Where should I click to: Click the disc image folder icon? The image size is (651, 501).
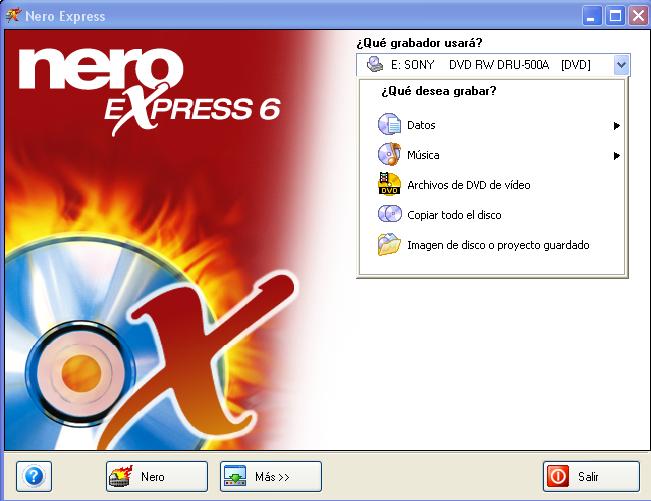pyautogui.click(x=389, y=244)
